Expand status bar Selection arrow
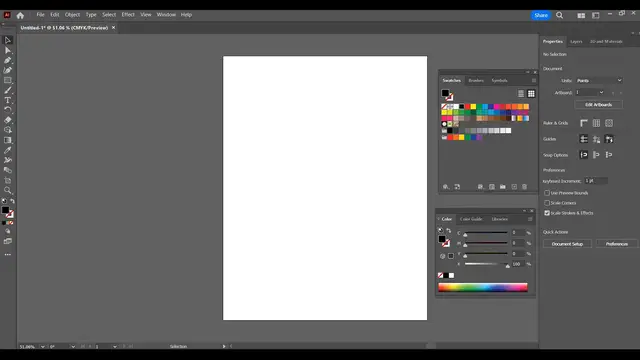 coord(224,346)
